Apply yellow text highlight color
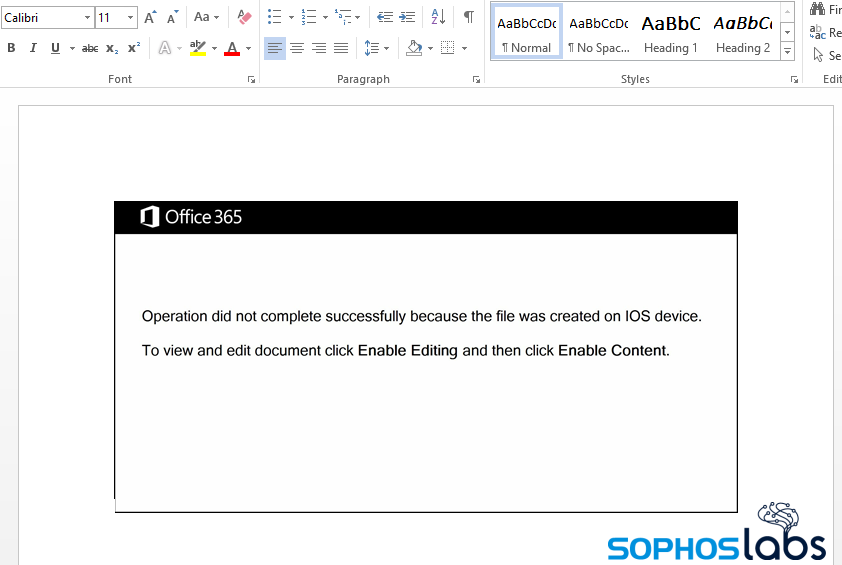842x565 pixels. tap(198, 48)
